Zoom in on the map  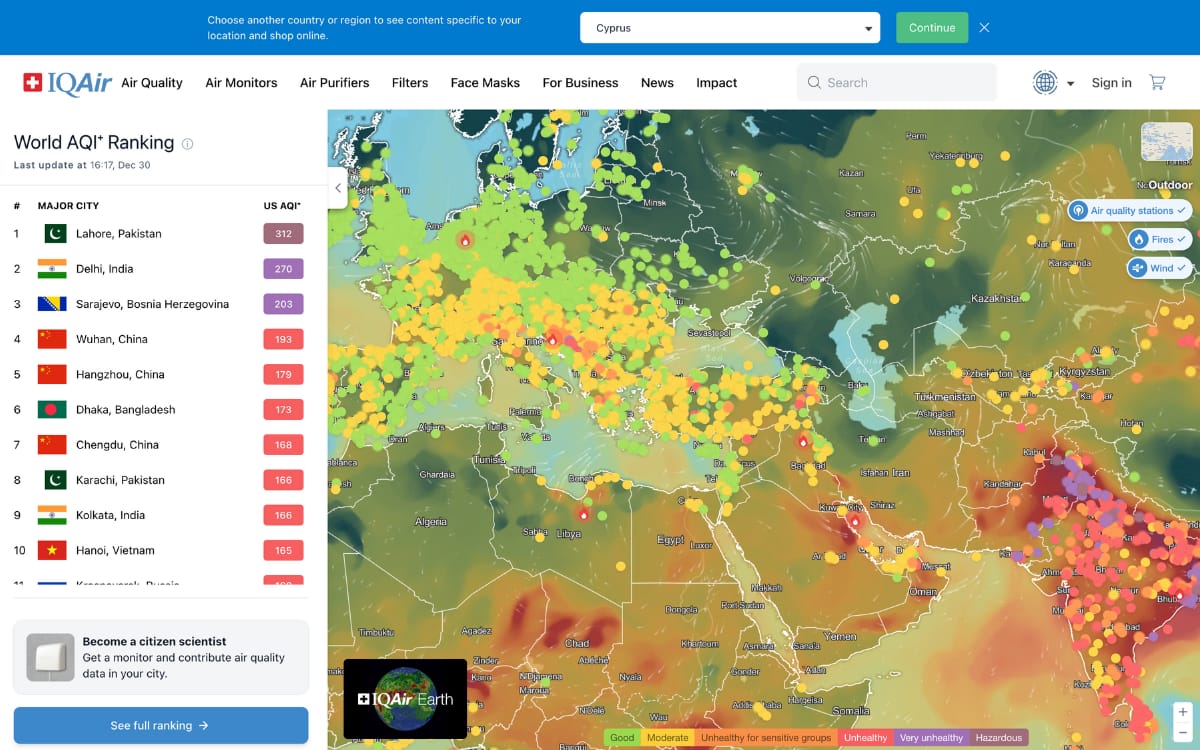[x=1183, y=712]
